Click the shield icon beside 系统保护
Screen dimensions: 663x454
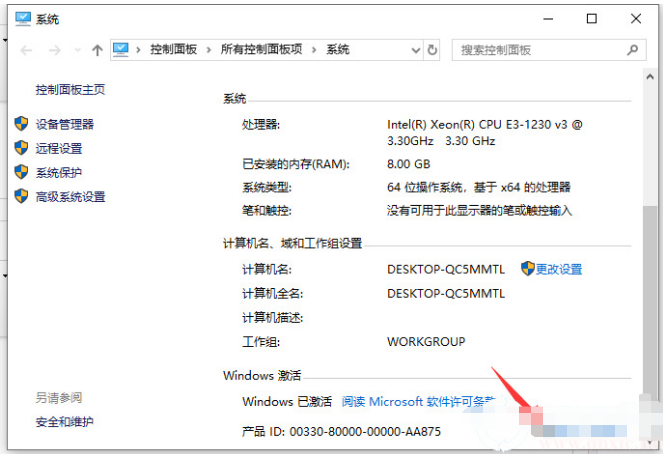coord(21,172)
